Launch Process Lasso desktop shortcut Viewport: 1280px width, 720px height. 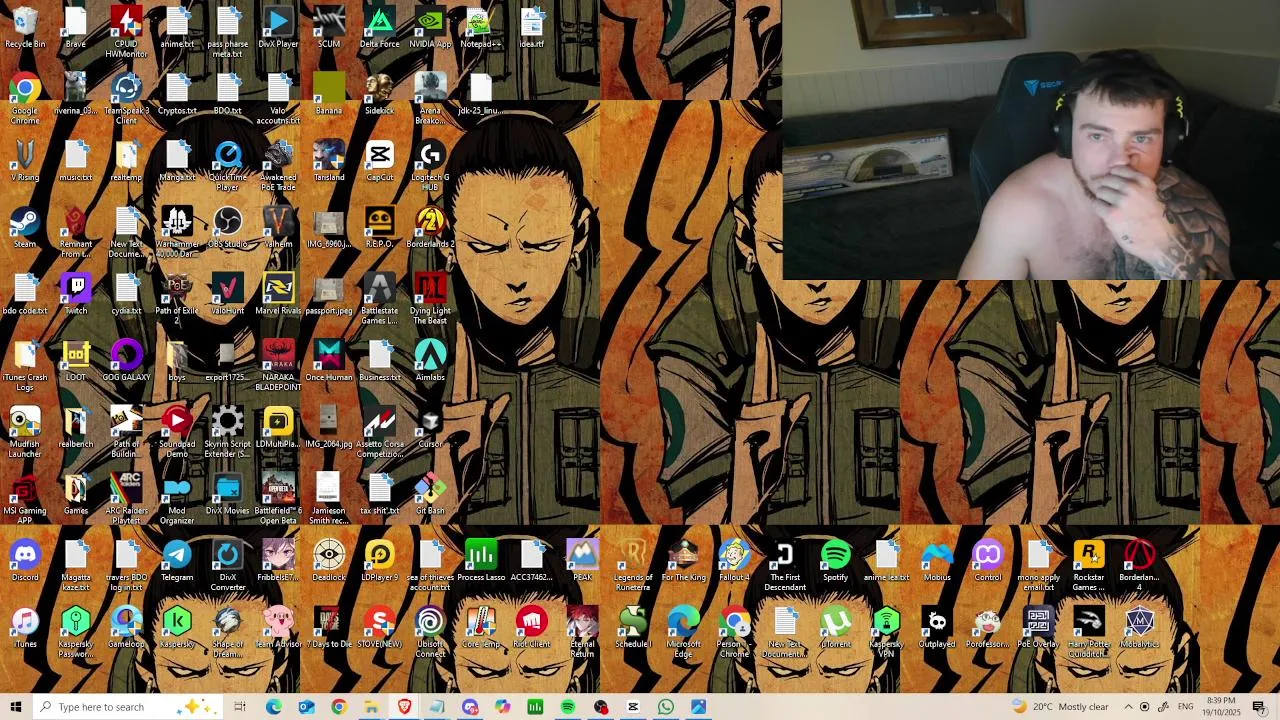point(481,562)
